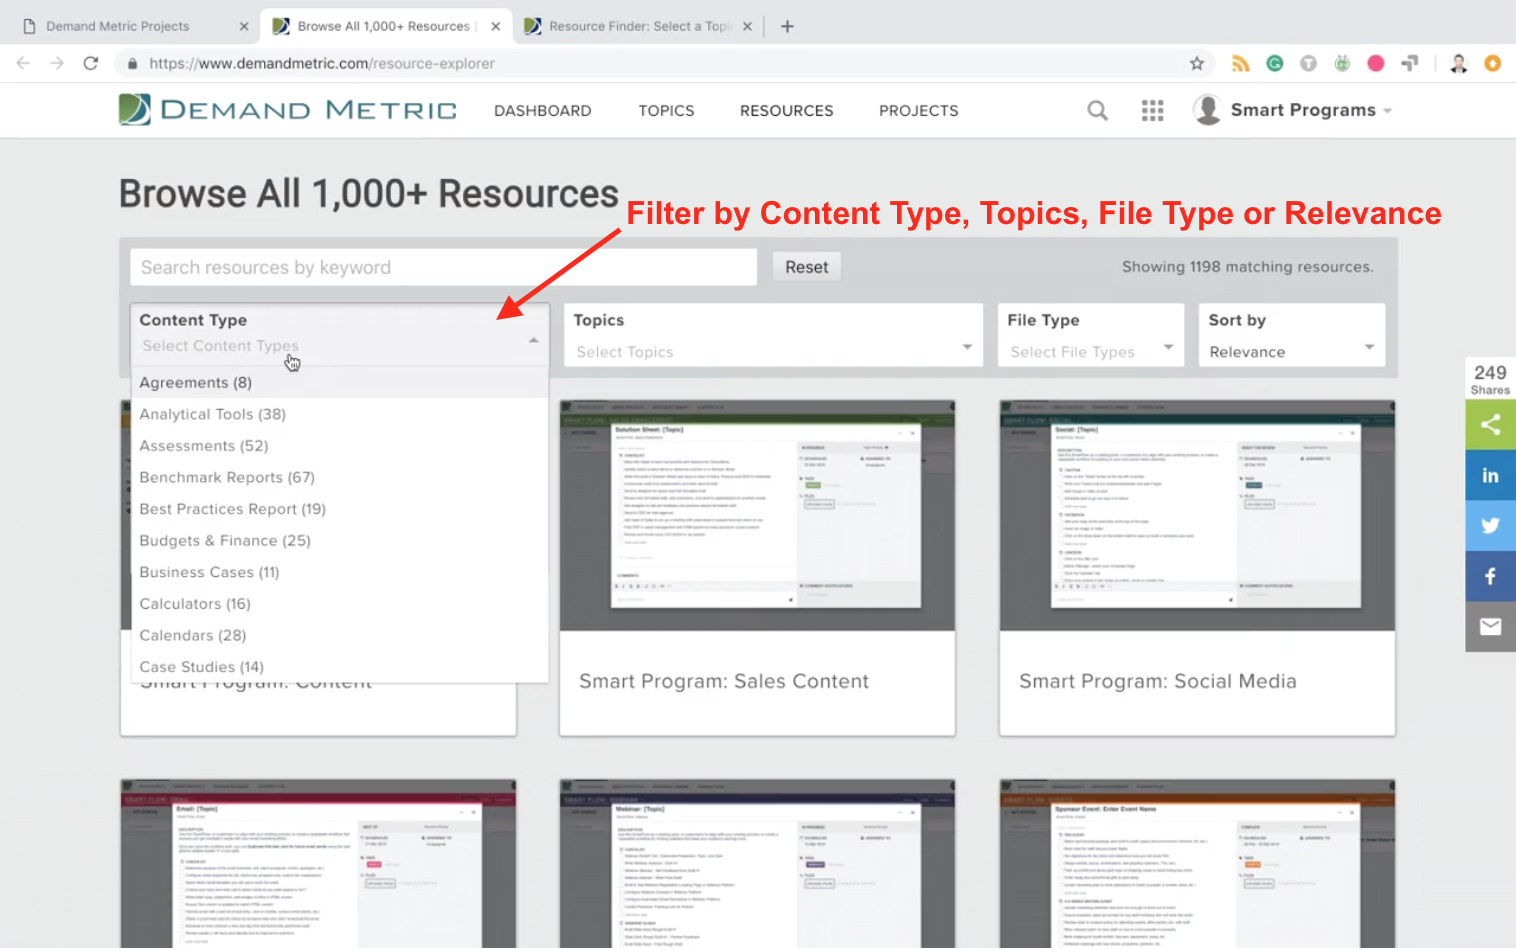Image resolution: width=1516 pixels, height=950 pixels.
Task: Open the TOPICS nav item
Action: 667,111
